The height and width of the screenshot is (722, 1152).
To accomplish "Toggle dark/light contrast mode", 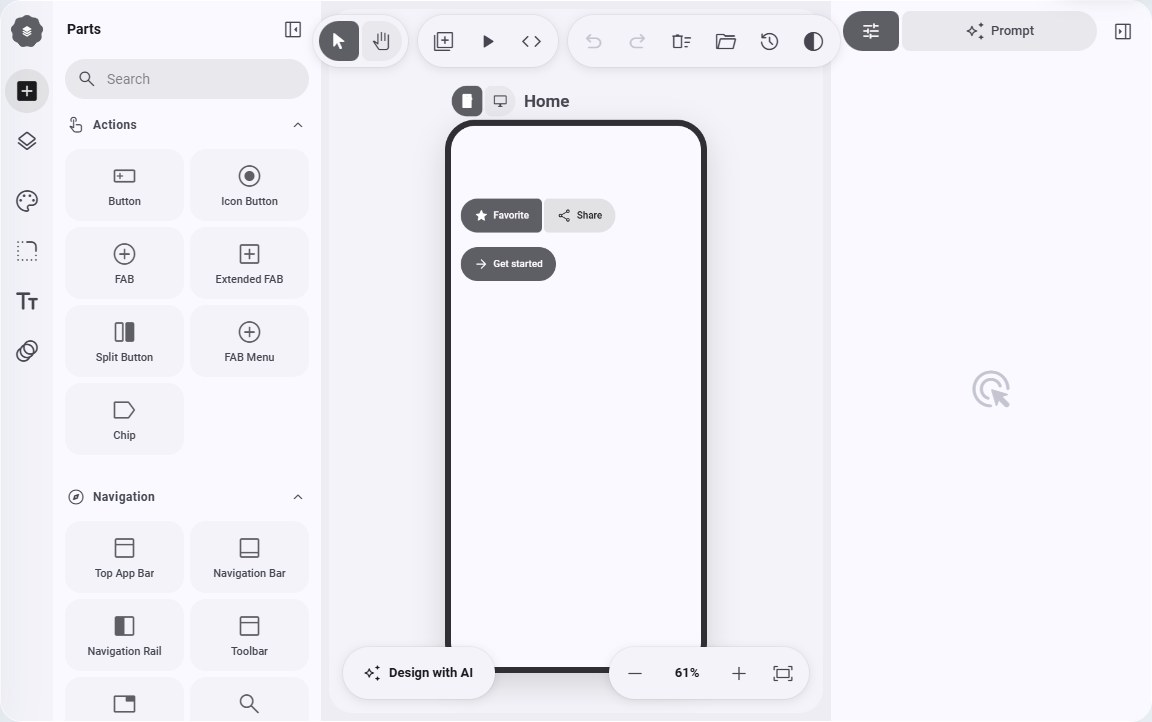I will point(813,41).
